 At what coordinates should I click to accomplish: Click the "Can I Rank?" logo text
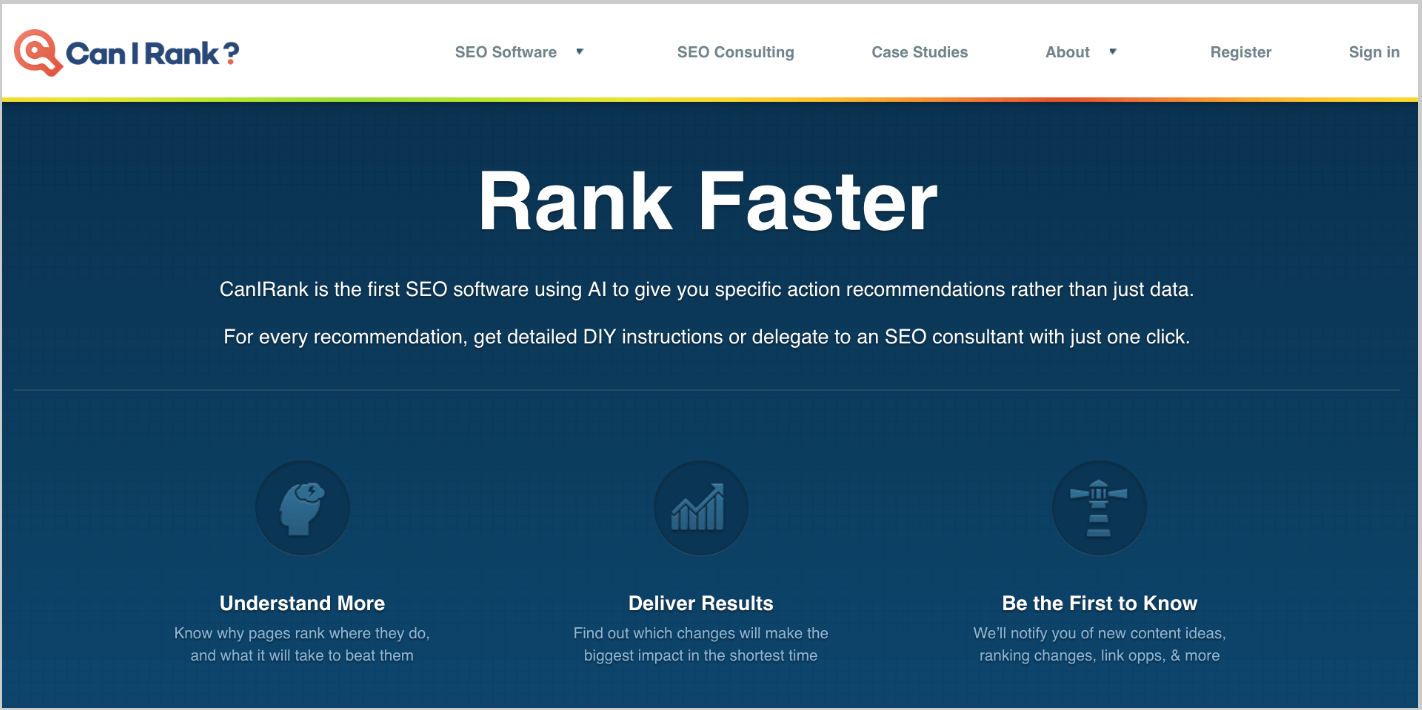click(x=153, y=53)
